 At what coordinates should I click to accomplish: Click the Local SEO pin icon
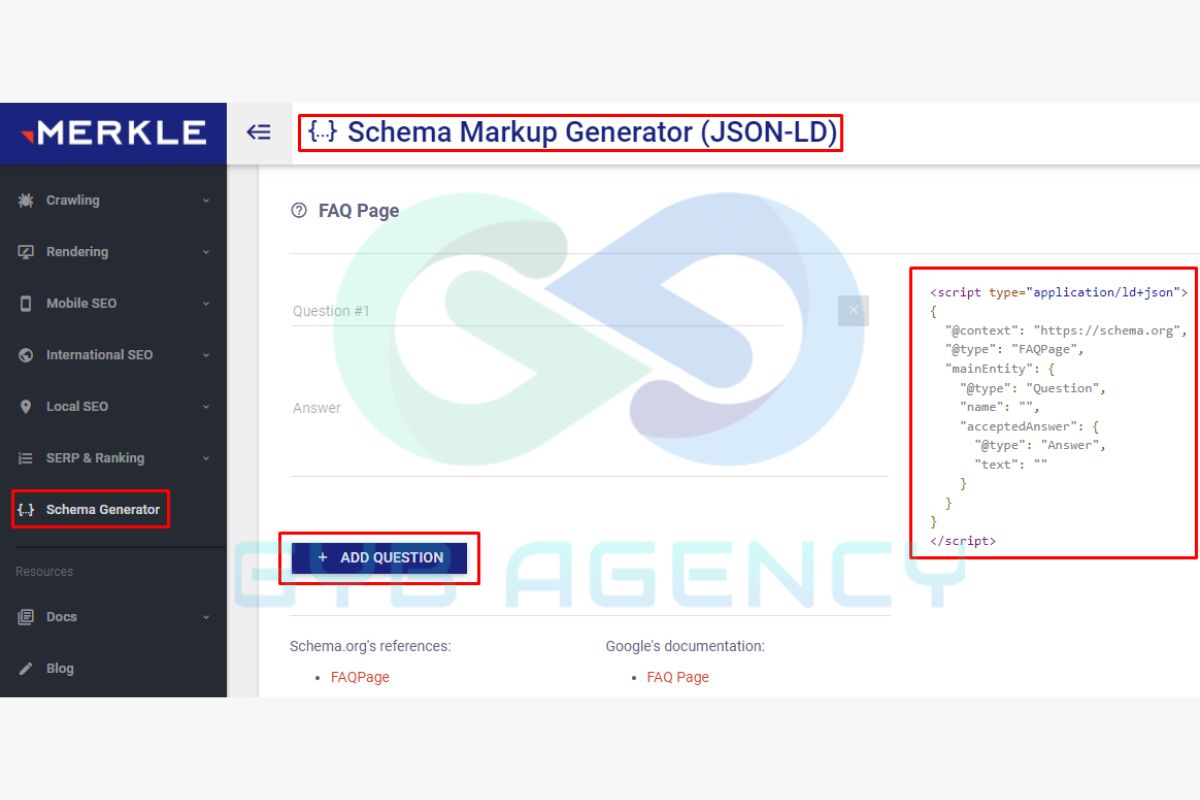tap(26, 406)
